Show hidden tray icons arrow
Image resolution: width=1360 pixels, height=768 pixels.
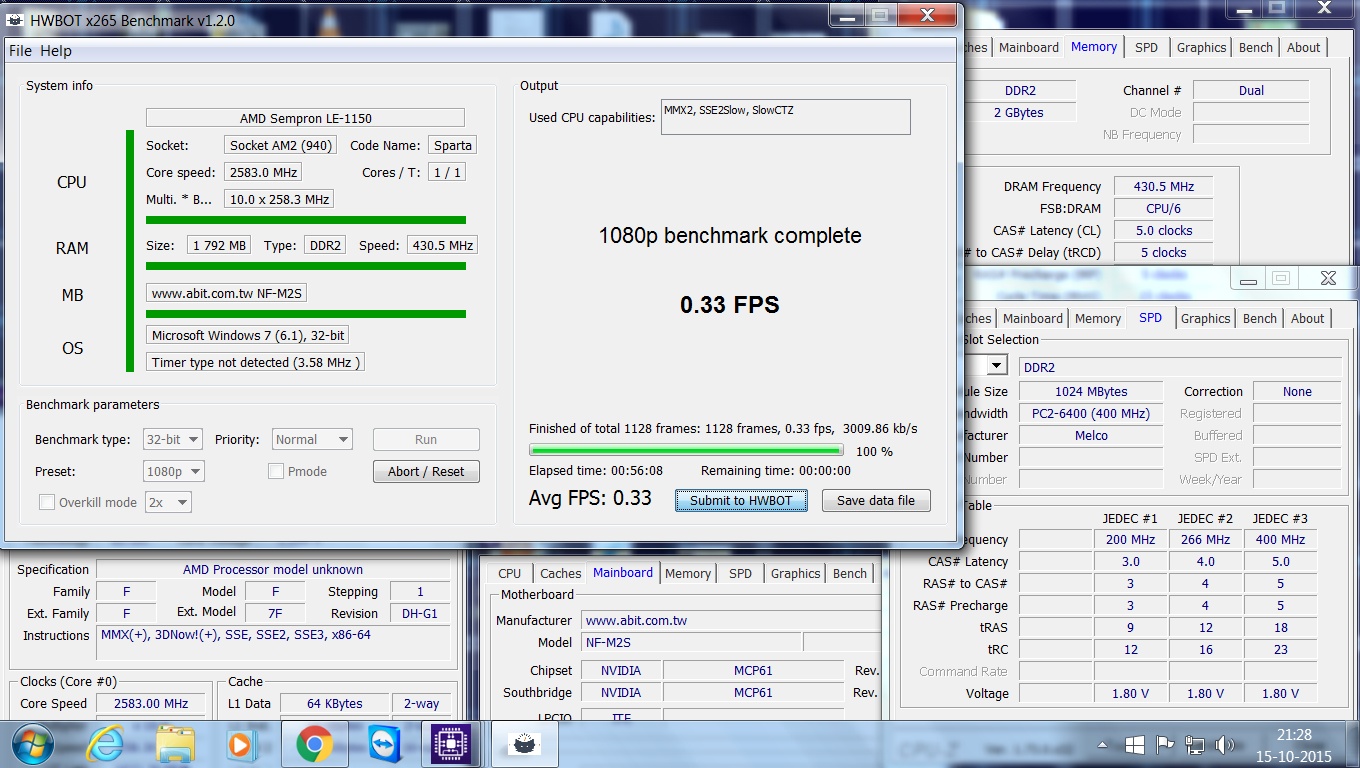click(1103, 745)
